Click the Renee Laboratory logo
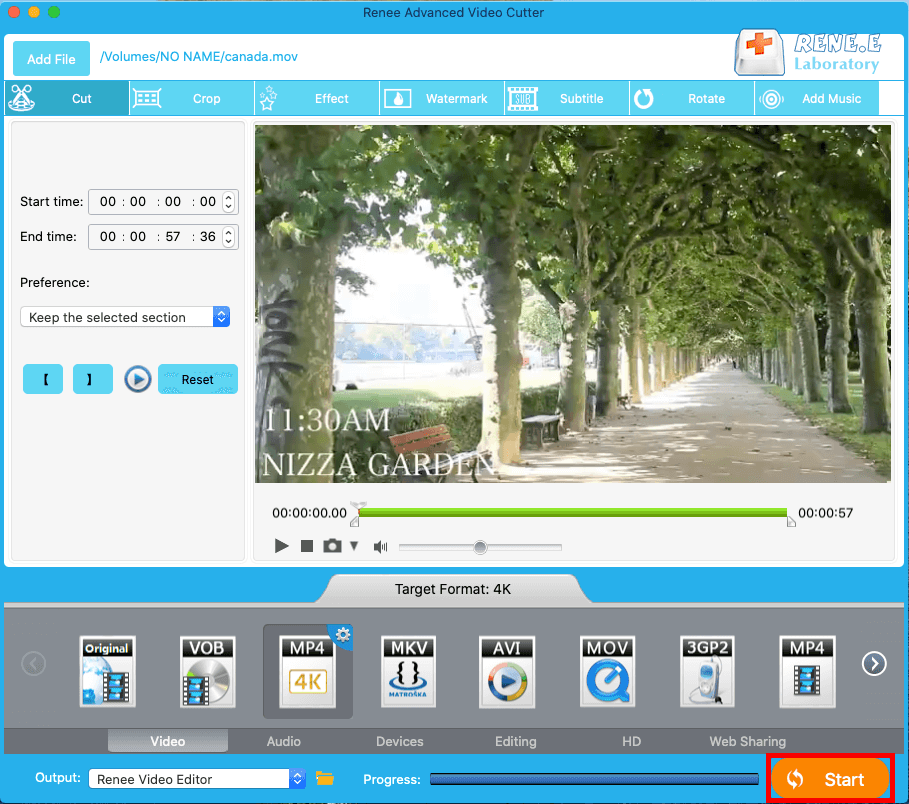 (809, 53)
